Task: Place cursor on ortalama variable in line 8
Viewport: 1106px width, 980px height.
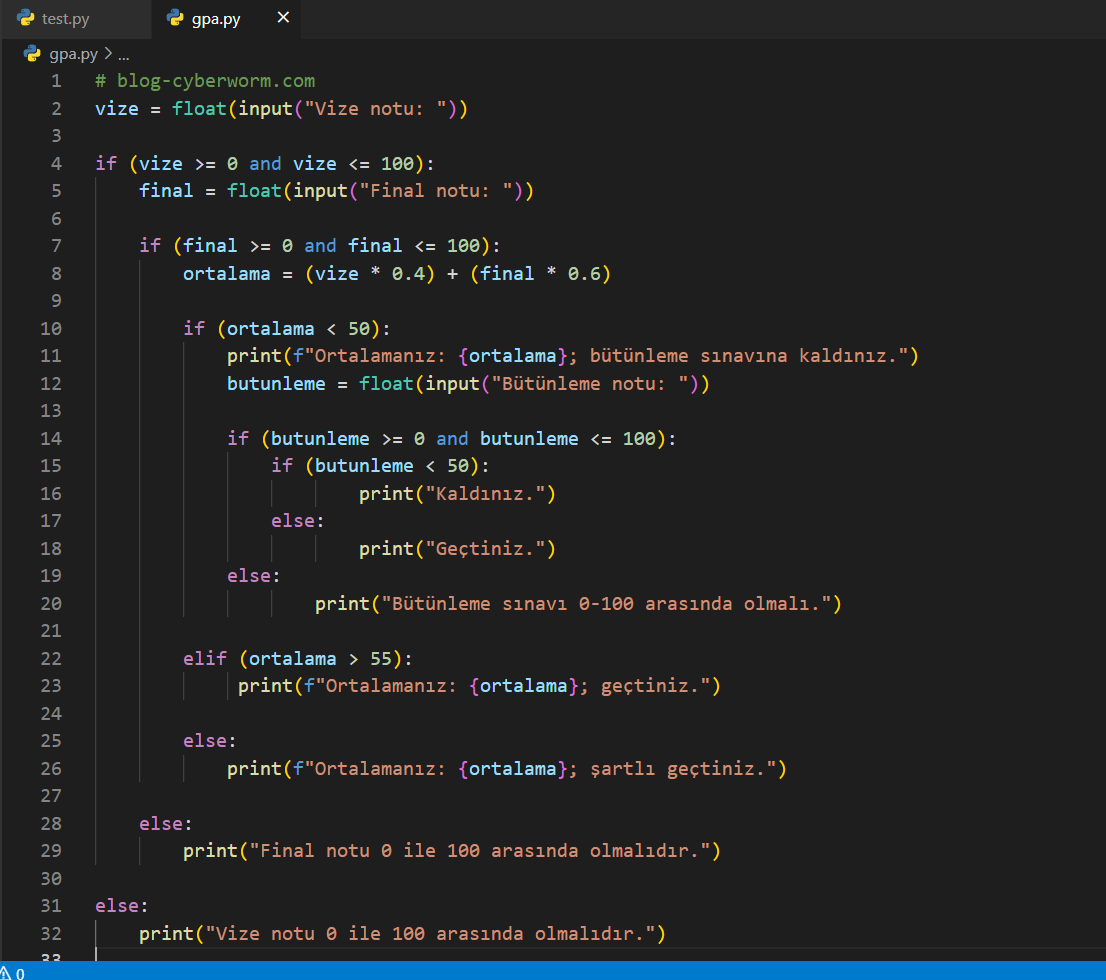Action: [x=226, y=273]
